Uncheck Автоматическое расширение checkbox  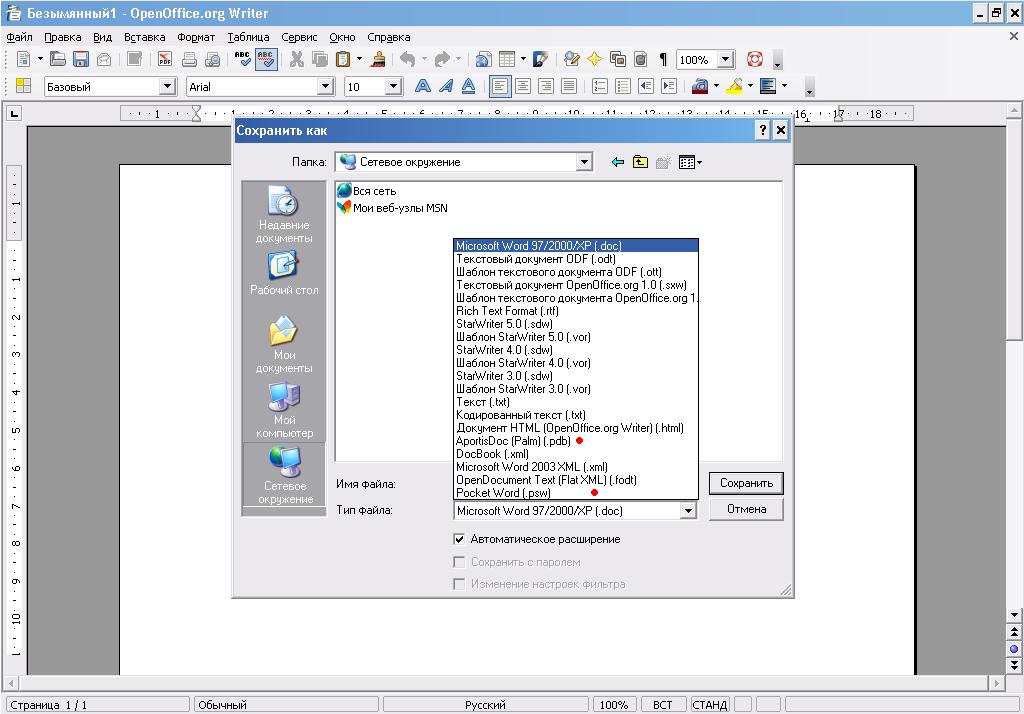click(x=459, y=539)
